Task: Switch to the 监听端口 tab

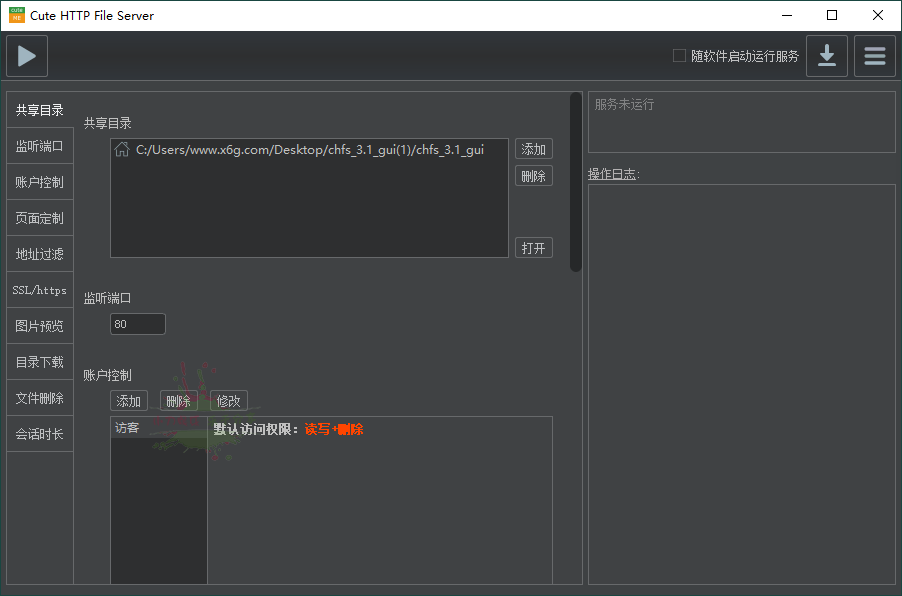Action: point(39,145)
